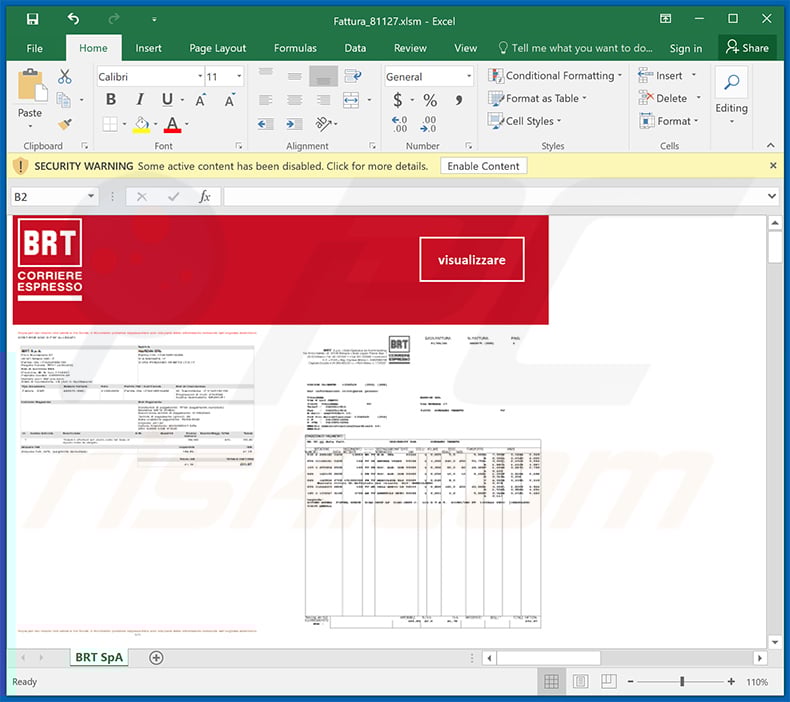The height and width of the screenshot is (702, 790).
Task: Switch to the Insert tab
Action: tap(148, 48)
